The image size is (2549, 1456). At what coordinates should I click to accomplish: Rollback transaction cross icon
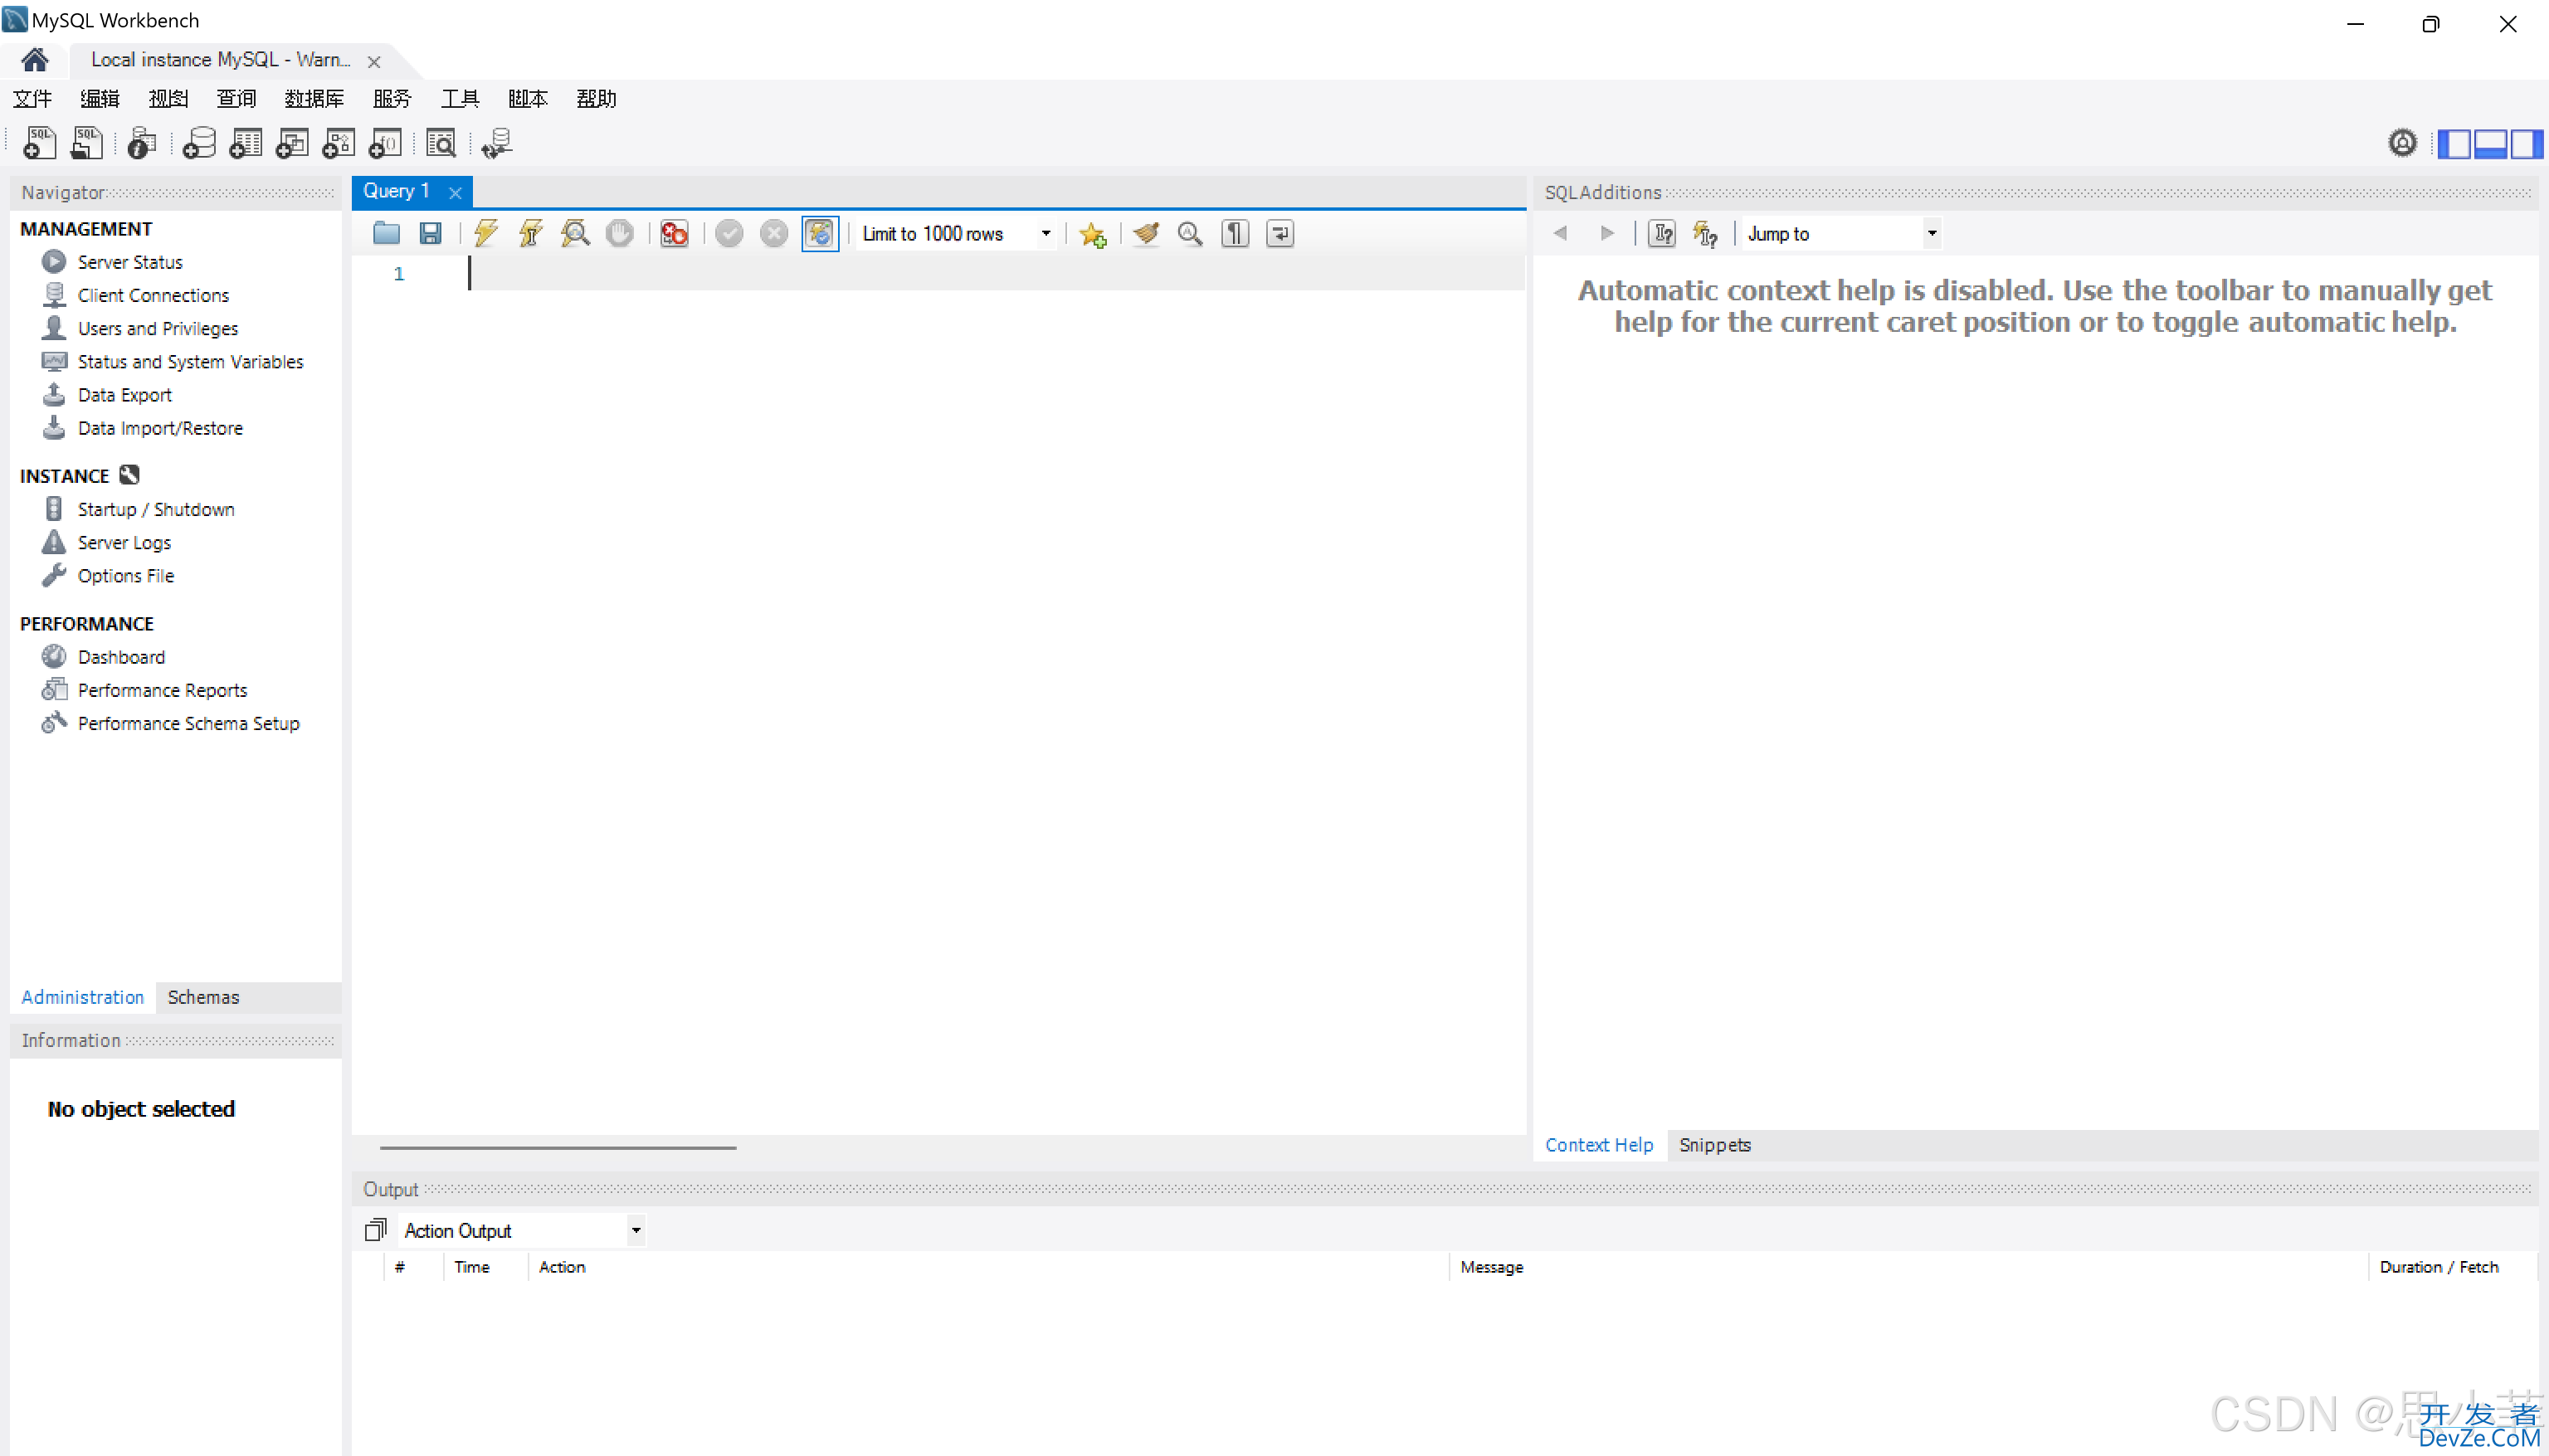coord(774,233)
